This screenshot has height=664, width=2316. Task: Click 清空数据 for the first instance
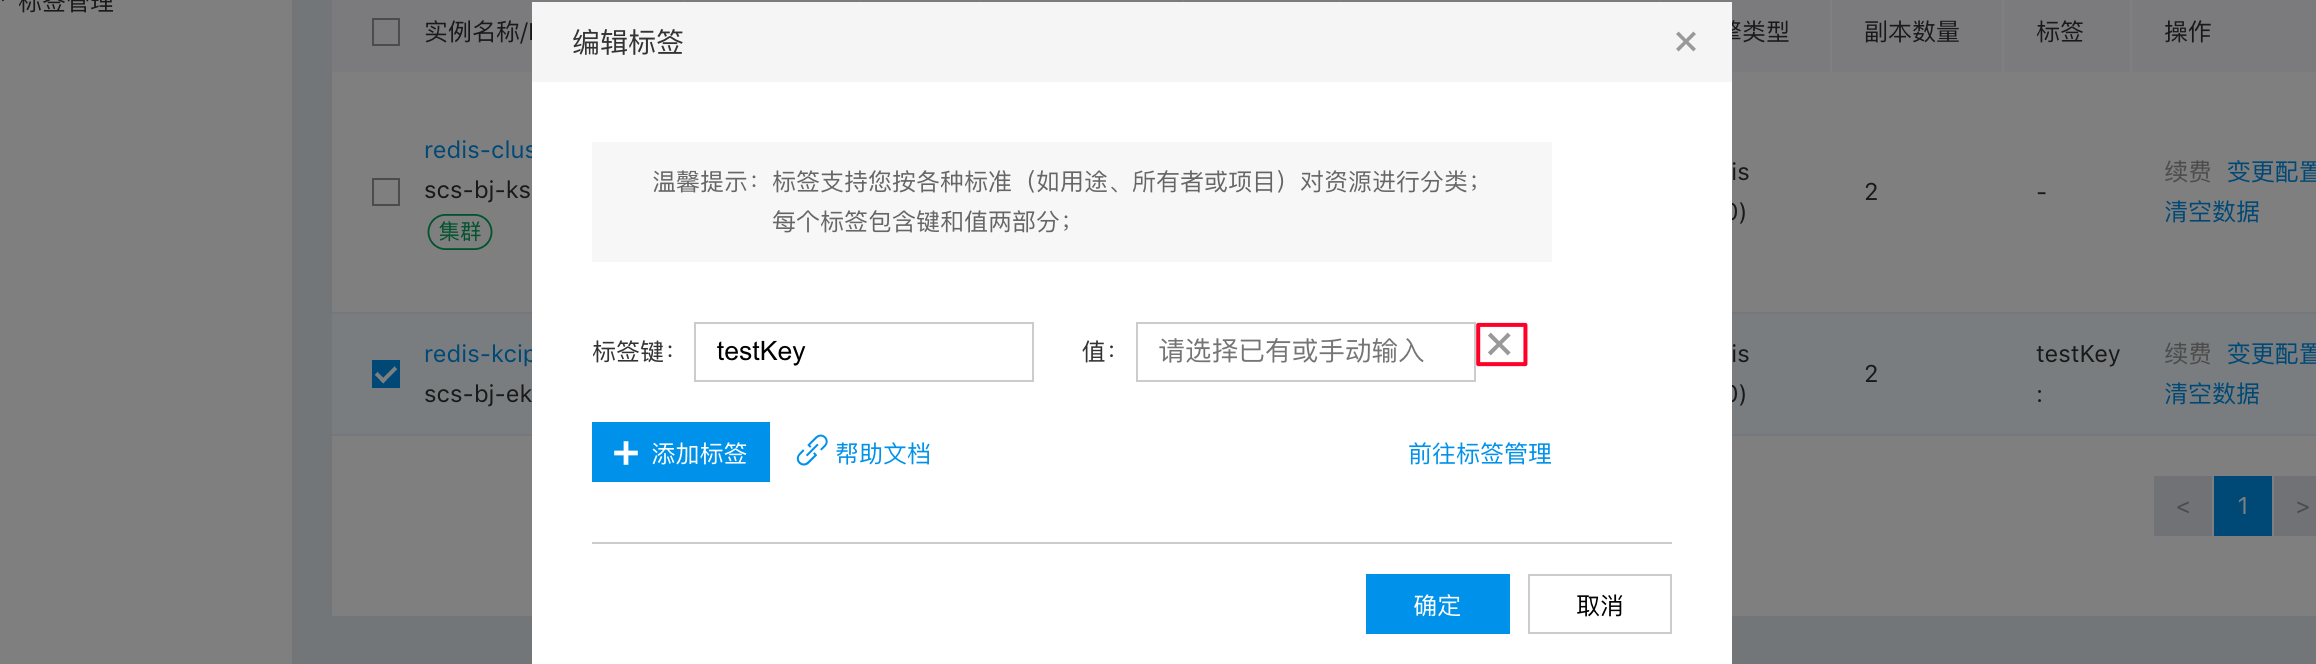2212,212
